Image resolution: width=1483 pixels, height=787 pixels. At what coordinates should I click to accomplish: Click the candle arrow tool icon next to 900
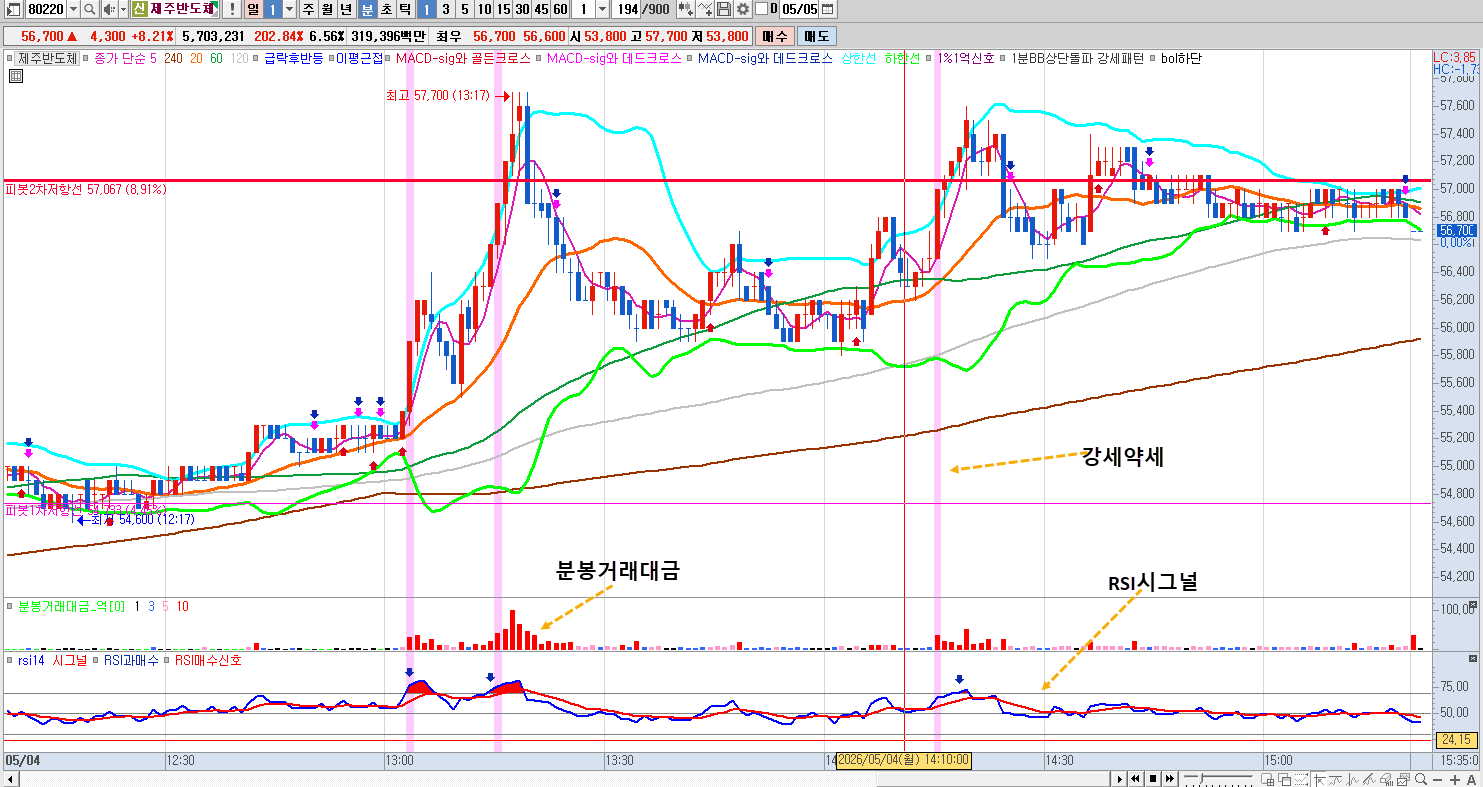click(x=686, y=9)
